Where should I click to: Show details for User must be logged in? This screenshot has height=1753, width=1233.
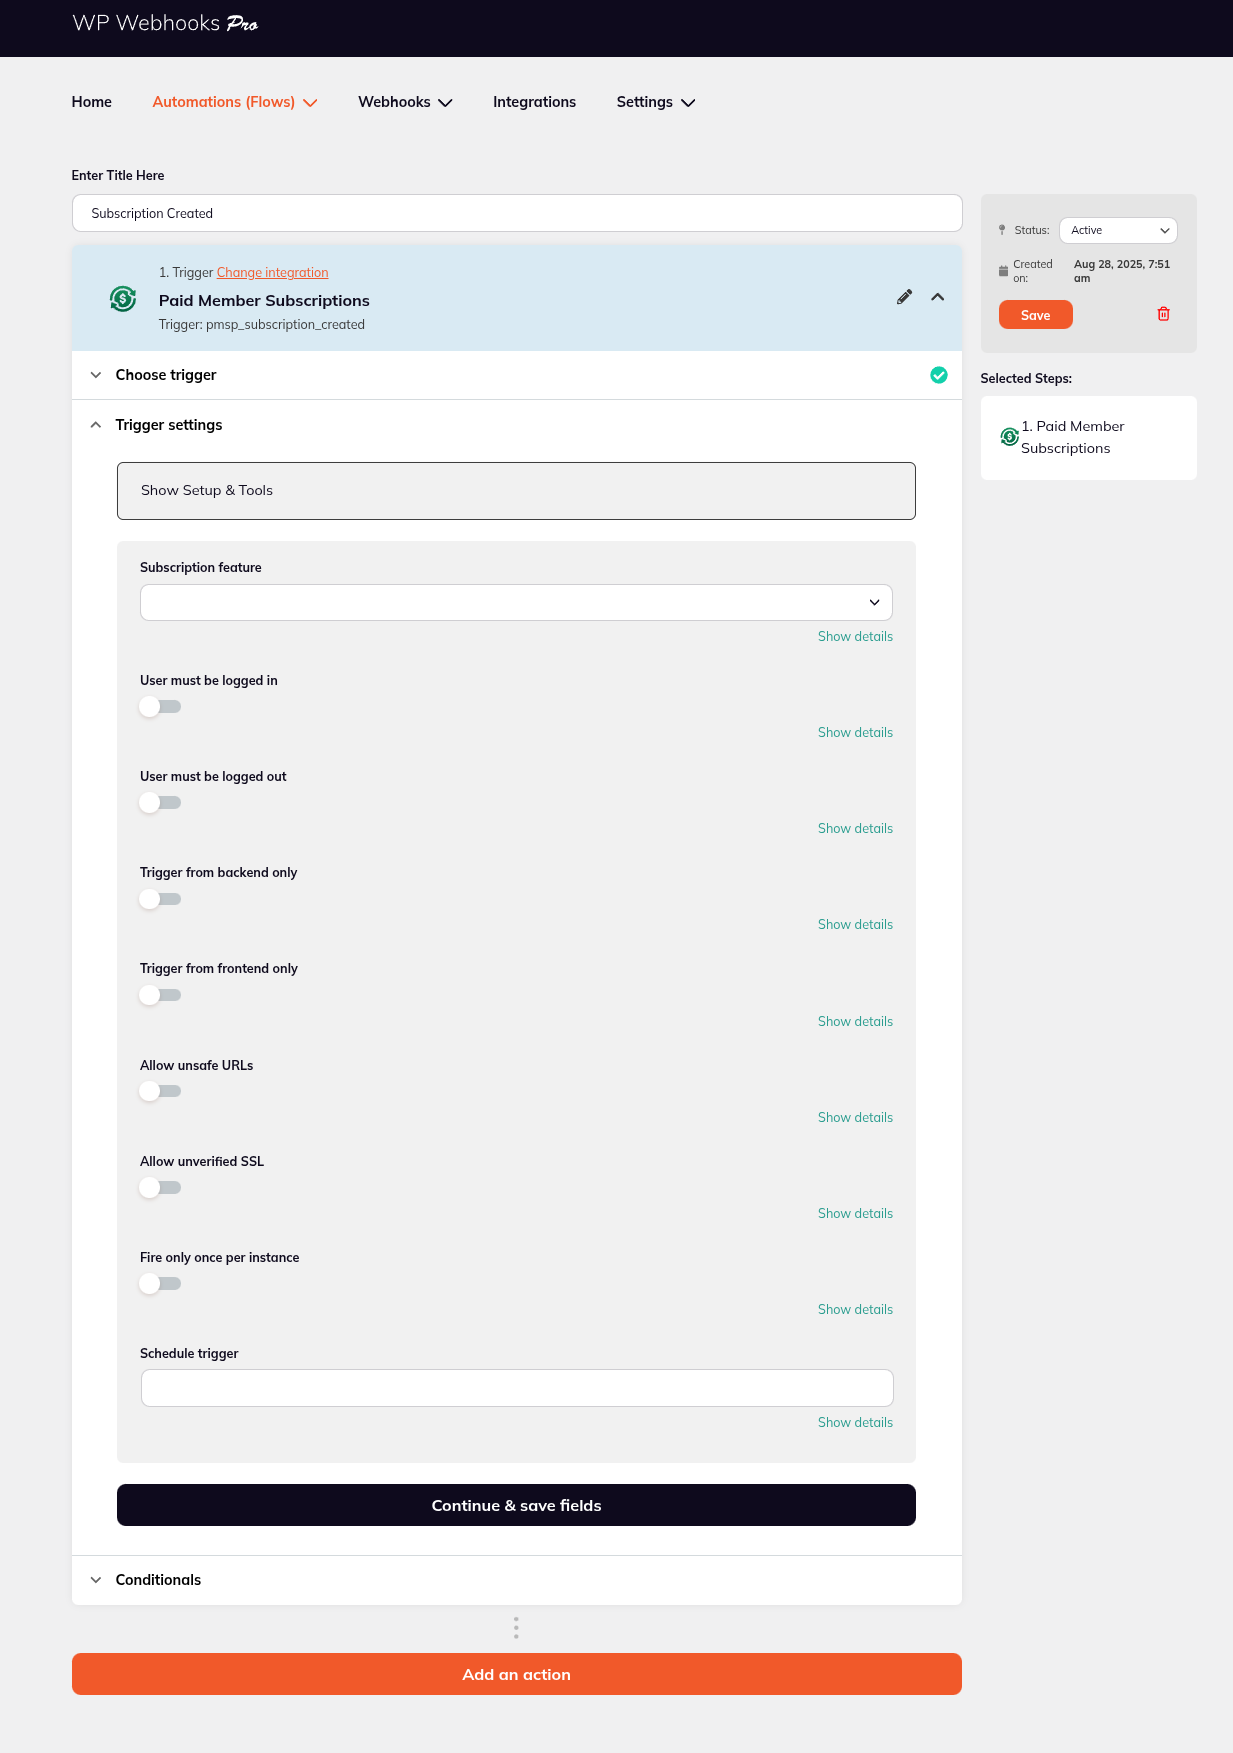[x=855, y=733]
